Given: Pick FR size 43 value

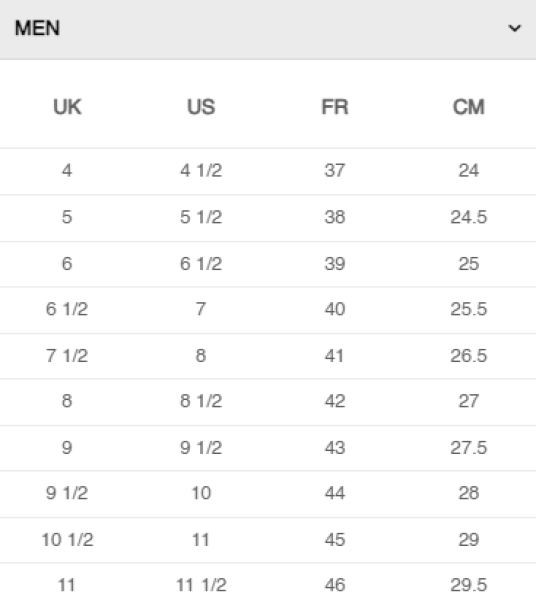Looking at the screenshot, I should tap(335, 447).
